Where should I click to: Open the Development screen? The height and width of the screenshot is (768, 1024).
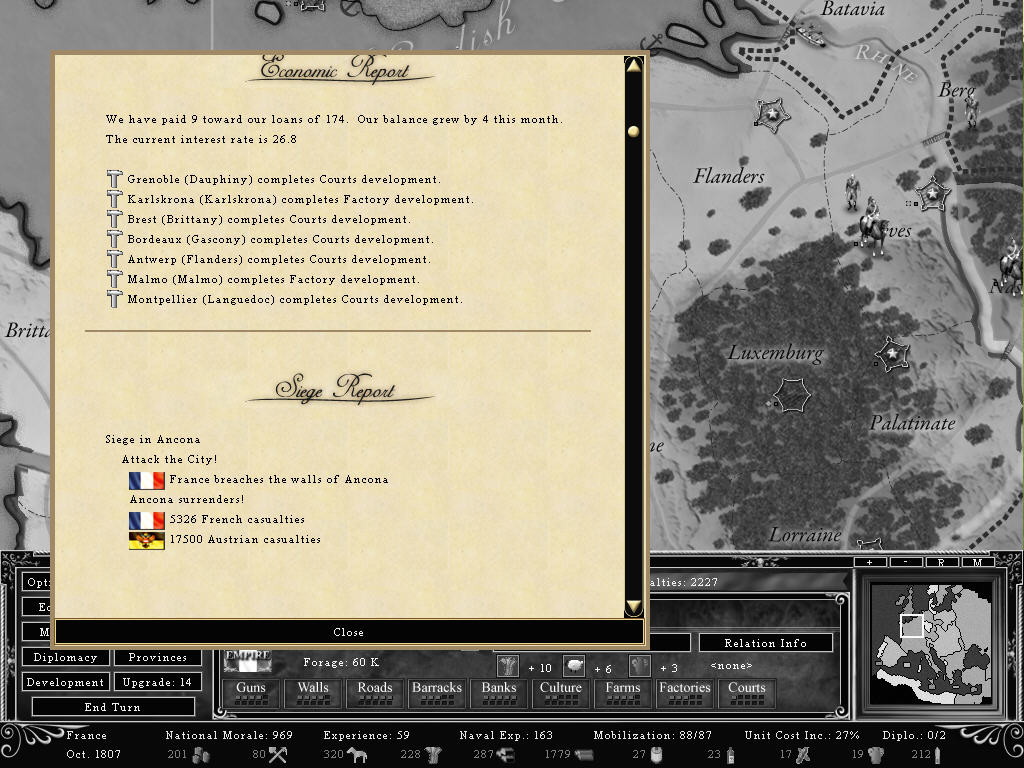coord(65,682)
